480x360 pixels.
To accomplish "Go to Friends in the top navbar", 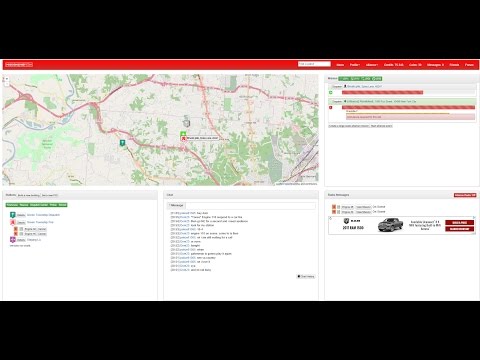I will pos(454,65).
